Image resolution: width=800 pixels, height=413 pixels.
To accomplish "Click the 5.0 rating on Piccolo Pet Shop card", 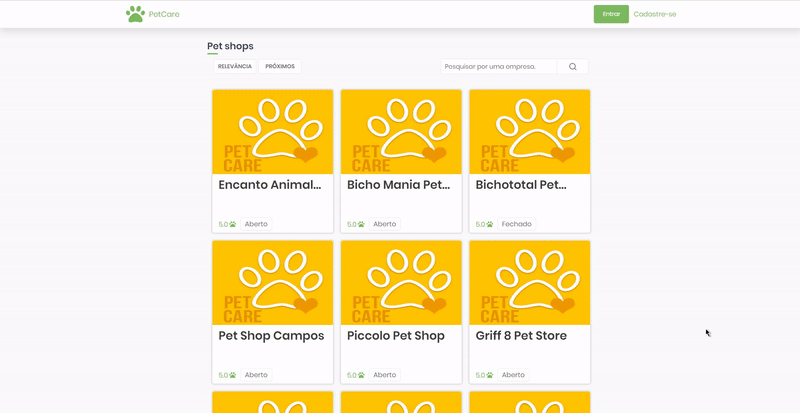I will click(x=352, y=375).
